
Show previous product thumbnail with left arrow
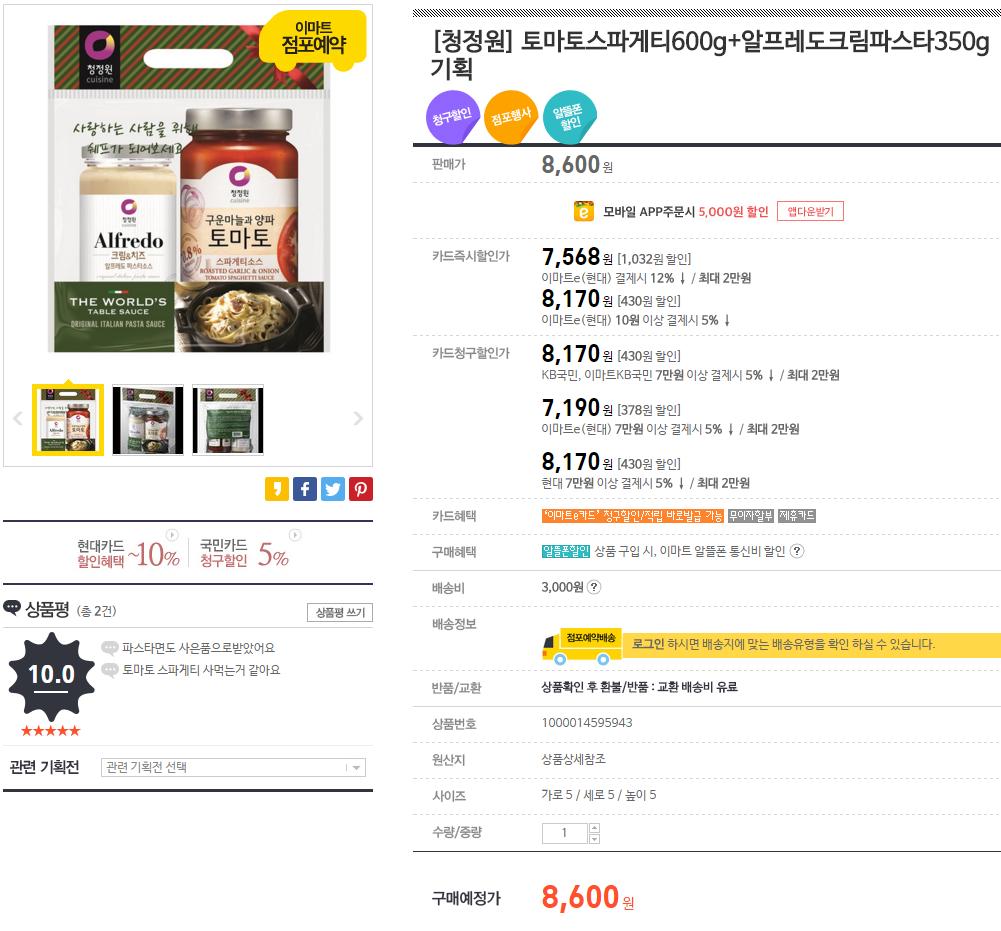tap(18, 418)
